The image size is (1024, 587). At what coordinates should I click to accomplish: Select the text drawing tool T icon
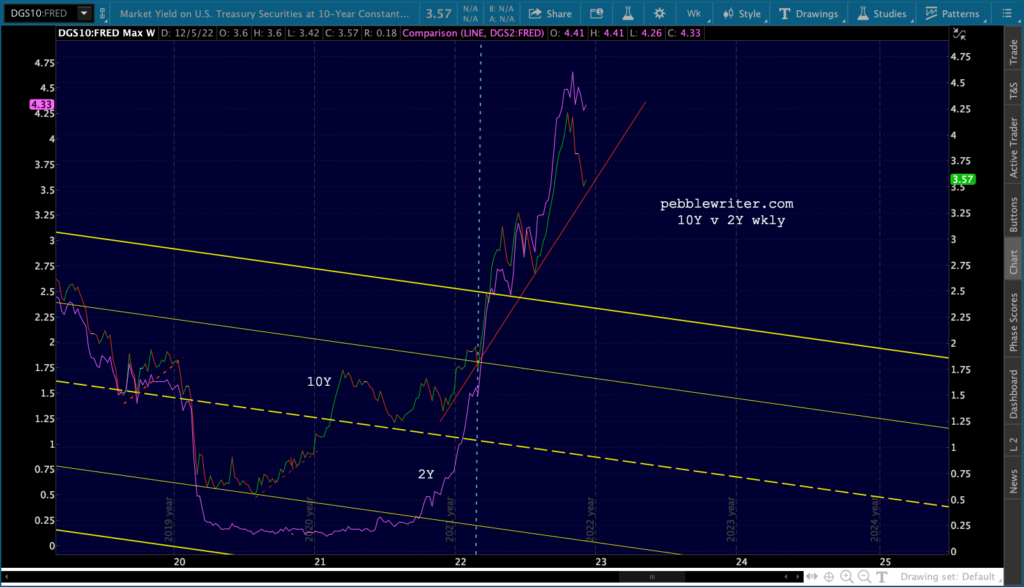tap(882, 577)
